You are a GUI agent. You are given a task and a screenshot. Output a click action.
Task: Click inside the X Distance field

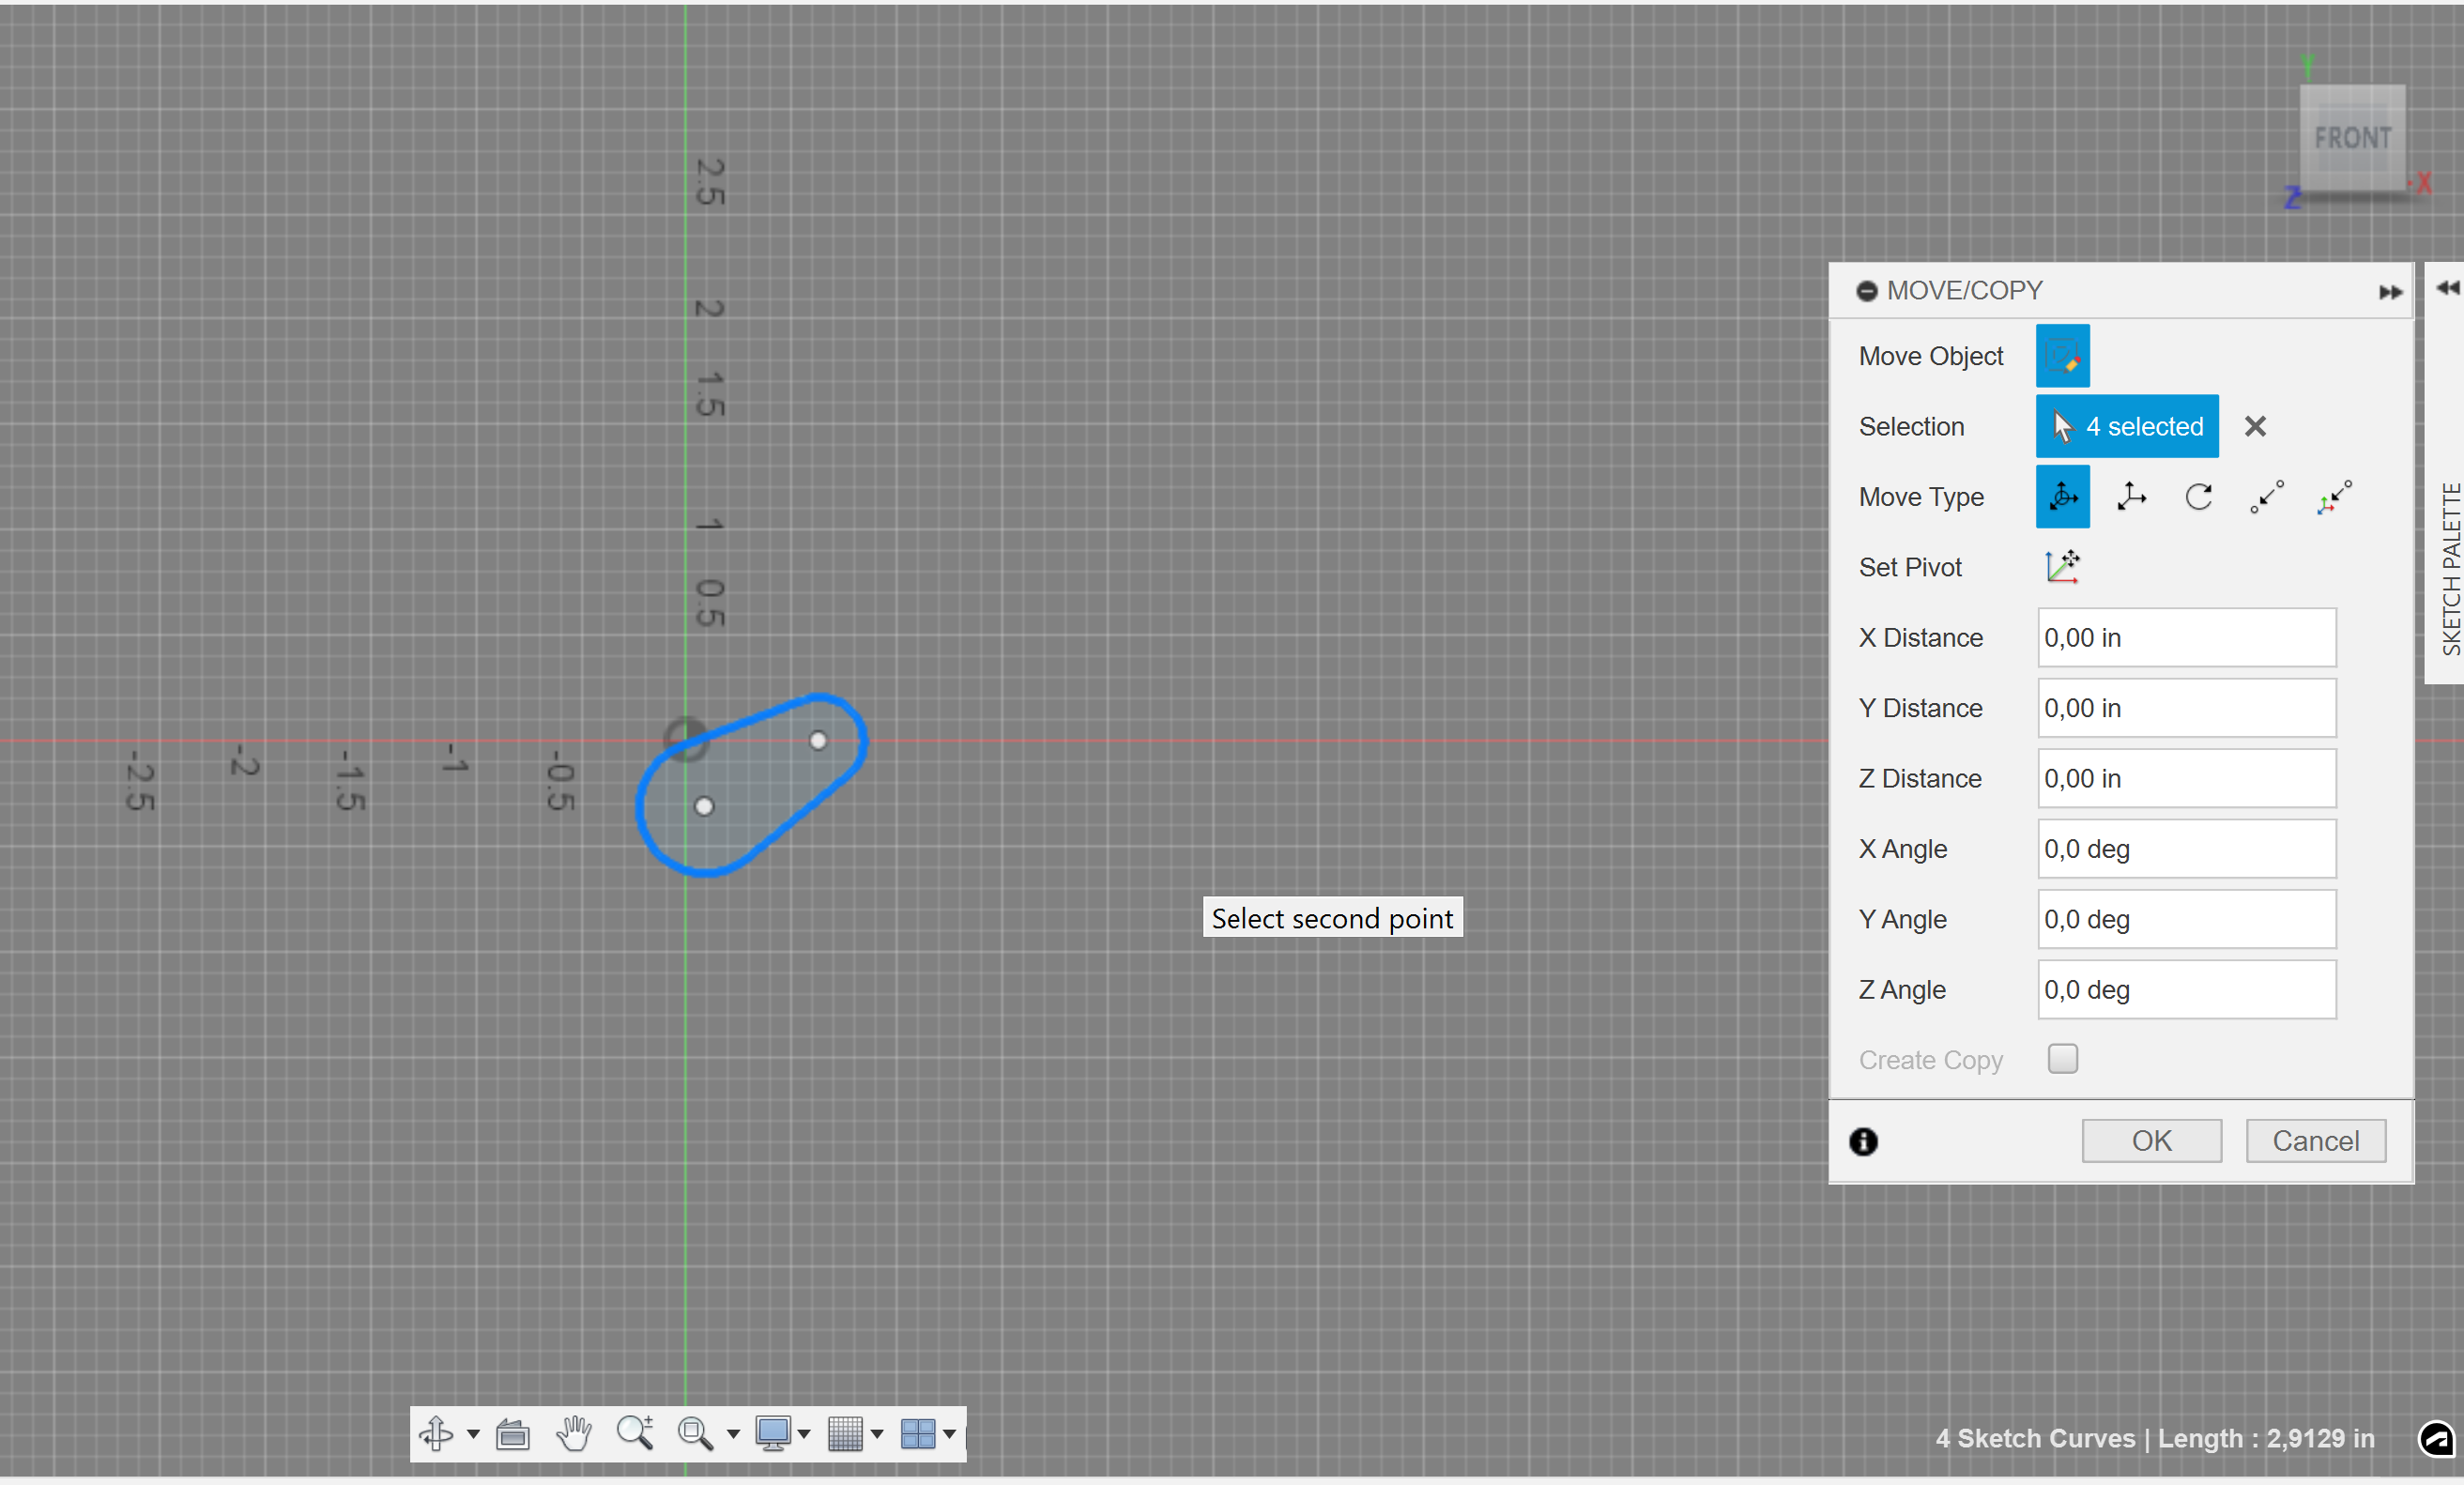coord(2185,637)
